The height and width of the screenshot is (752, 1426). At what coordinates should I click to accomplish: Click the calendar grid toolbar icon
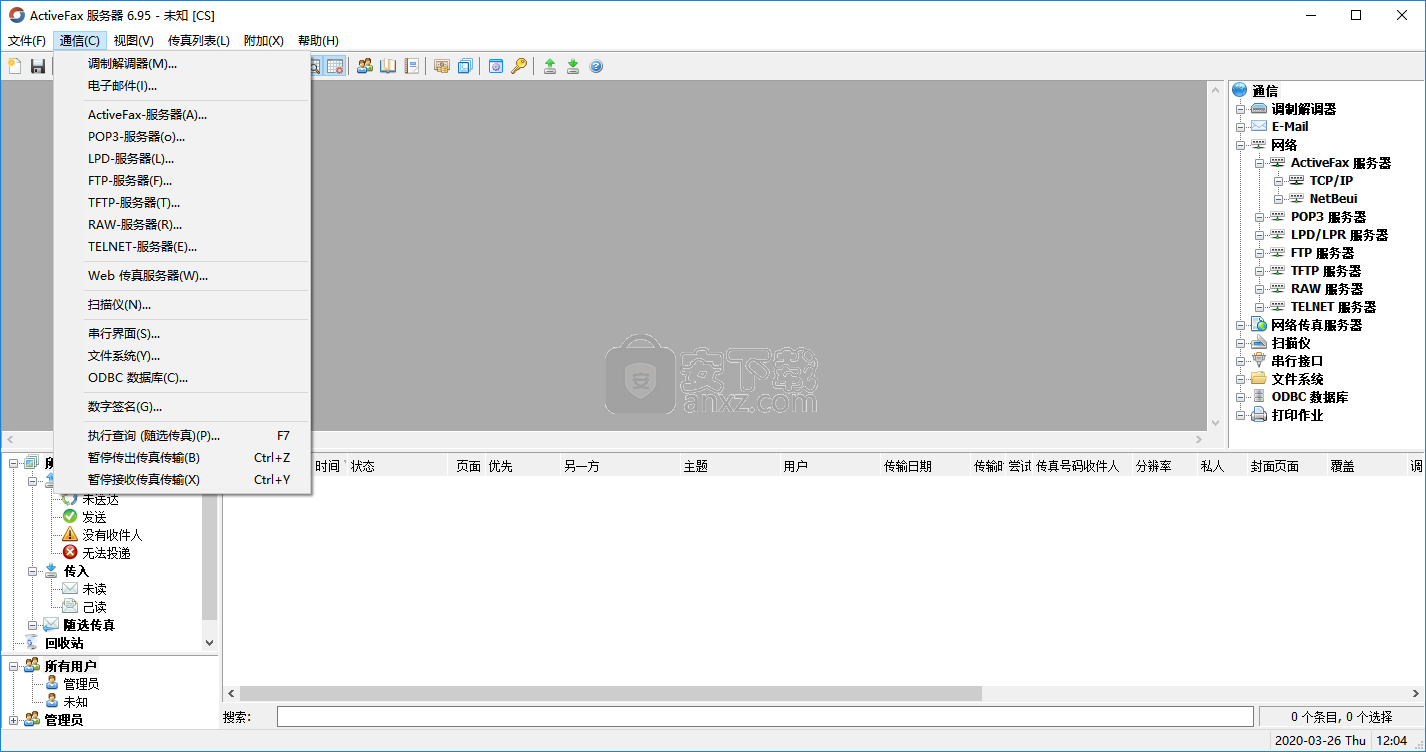pyautogui.click(x=335, y=66)
